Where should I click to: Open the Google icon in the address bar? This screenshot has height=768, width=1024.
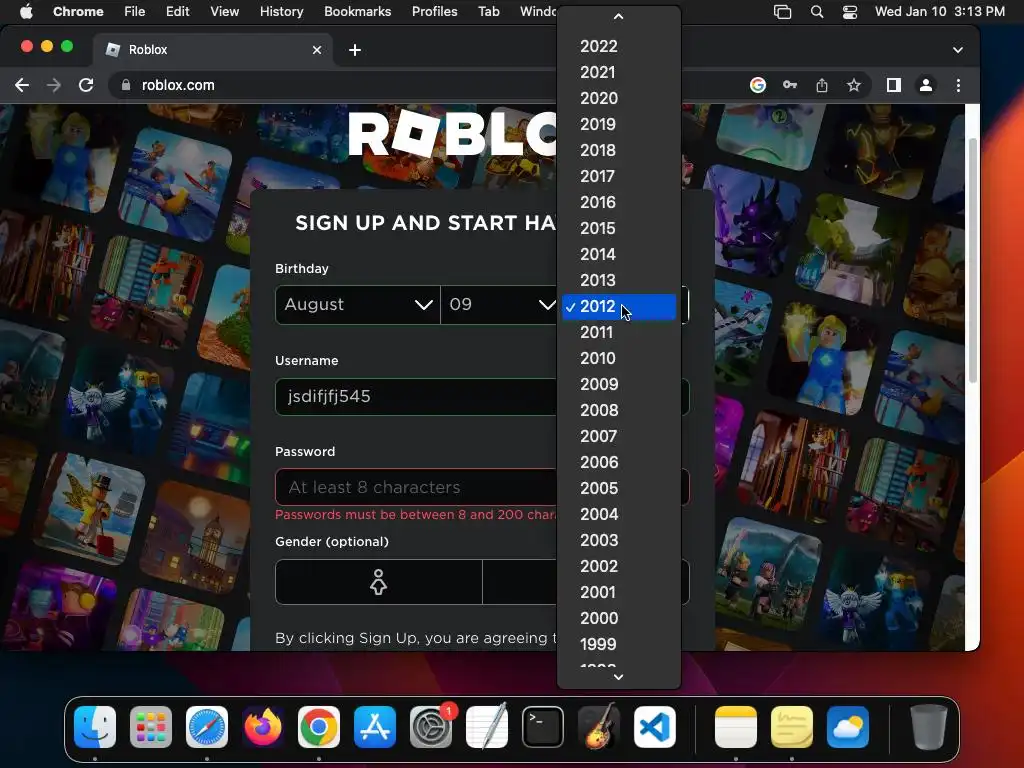pos(758,86)
